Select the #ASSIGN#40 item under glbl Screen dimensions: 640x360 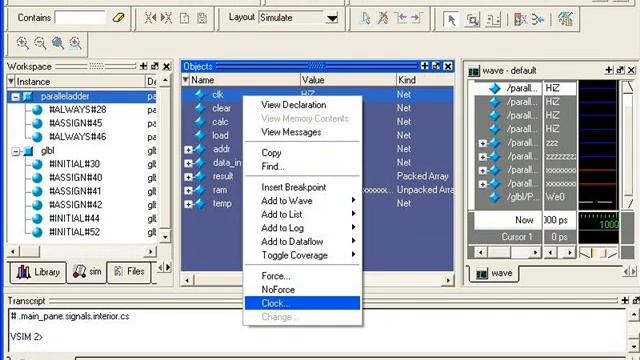click(76, 178)
